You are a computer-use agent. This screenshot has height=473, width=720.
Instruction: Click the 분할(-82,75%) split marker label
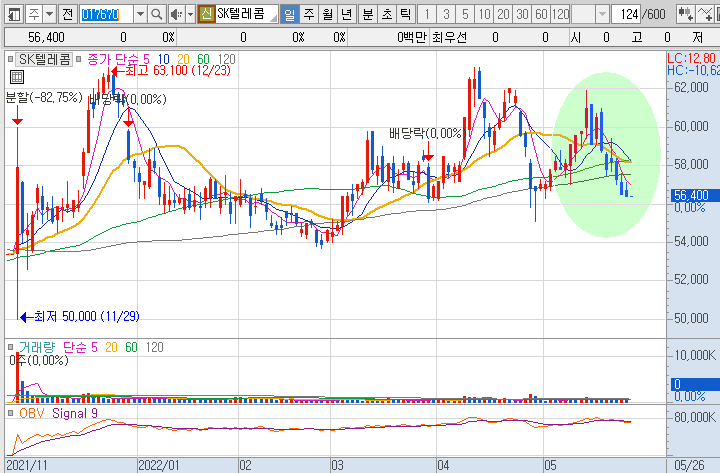(44, 97)
